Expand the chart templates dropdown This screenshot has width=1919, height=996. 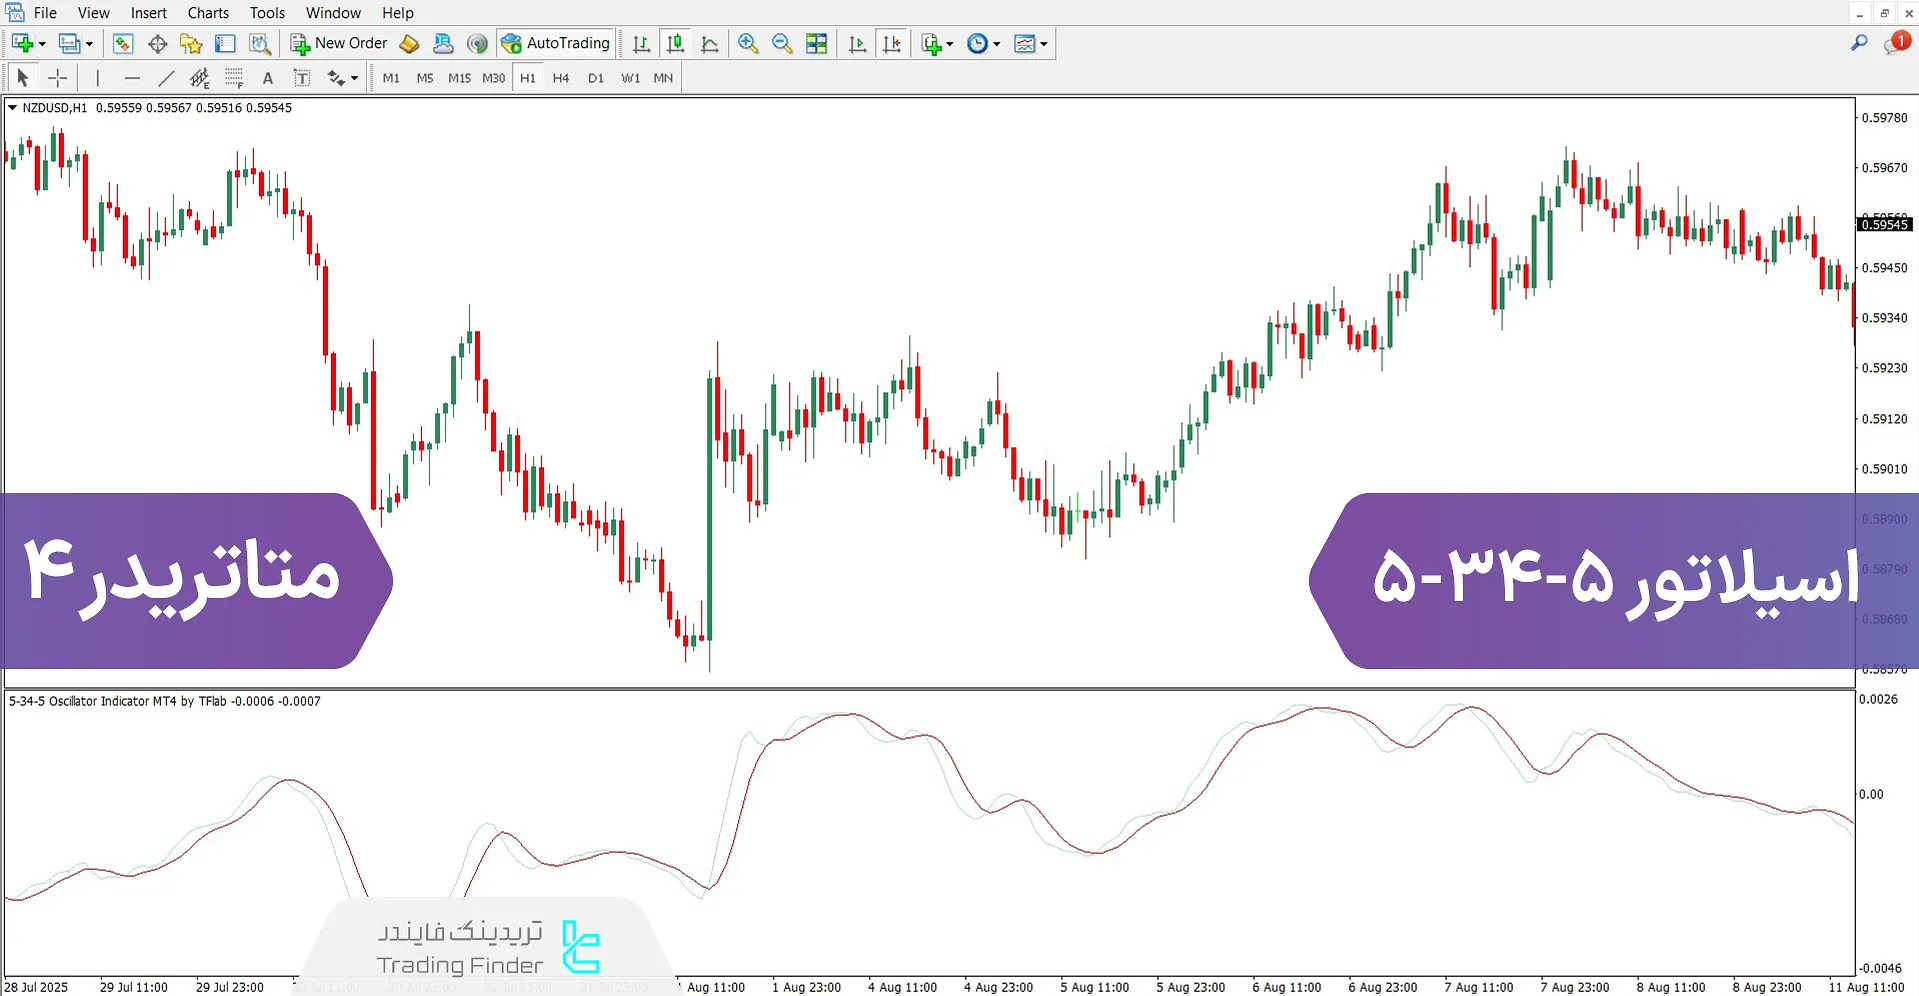(1044, 44)
